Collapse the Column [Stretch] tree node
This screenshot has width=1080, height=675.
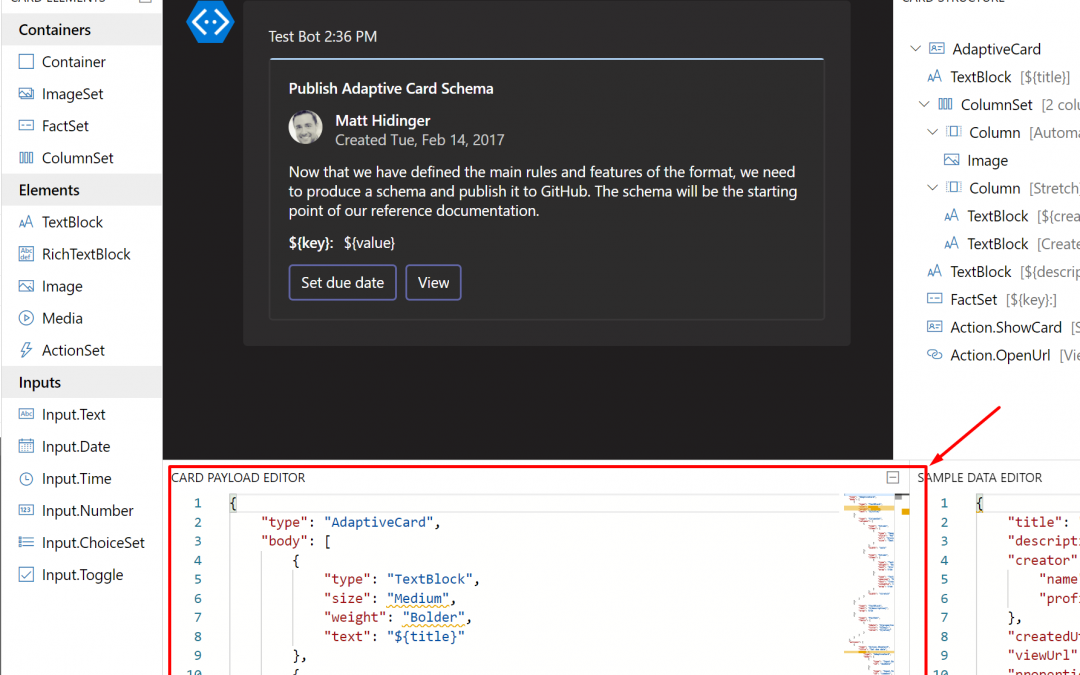click(933, 187)
